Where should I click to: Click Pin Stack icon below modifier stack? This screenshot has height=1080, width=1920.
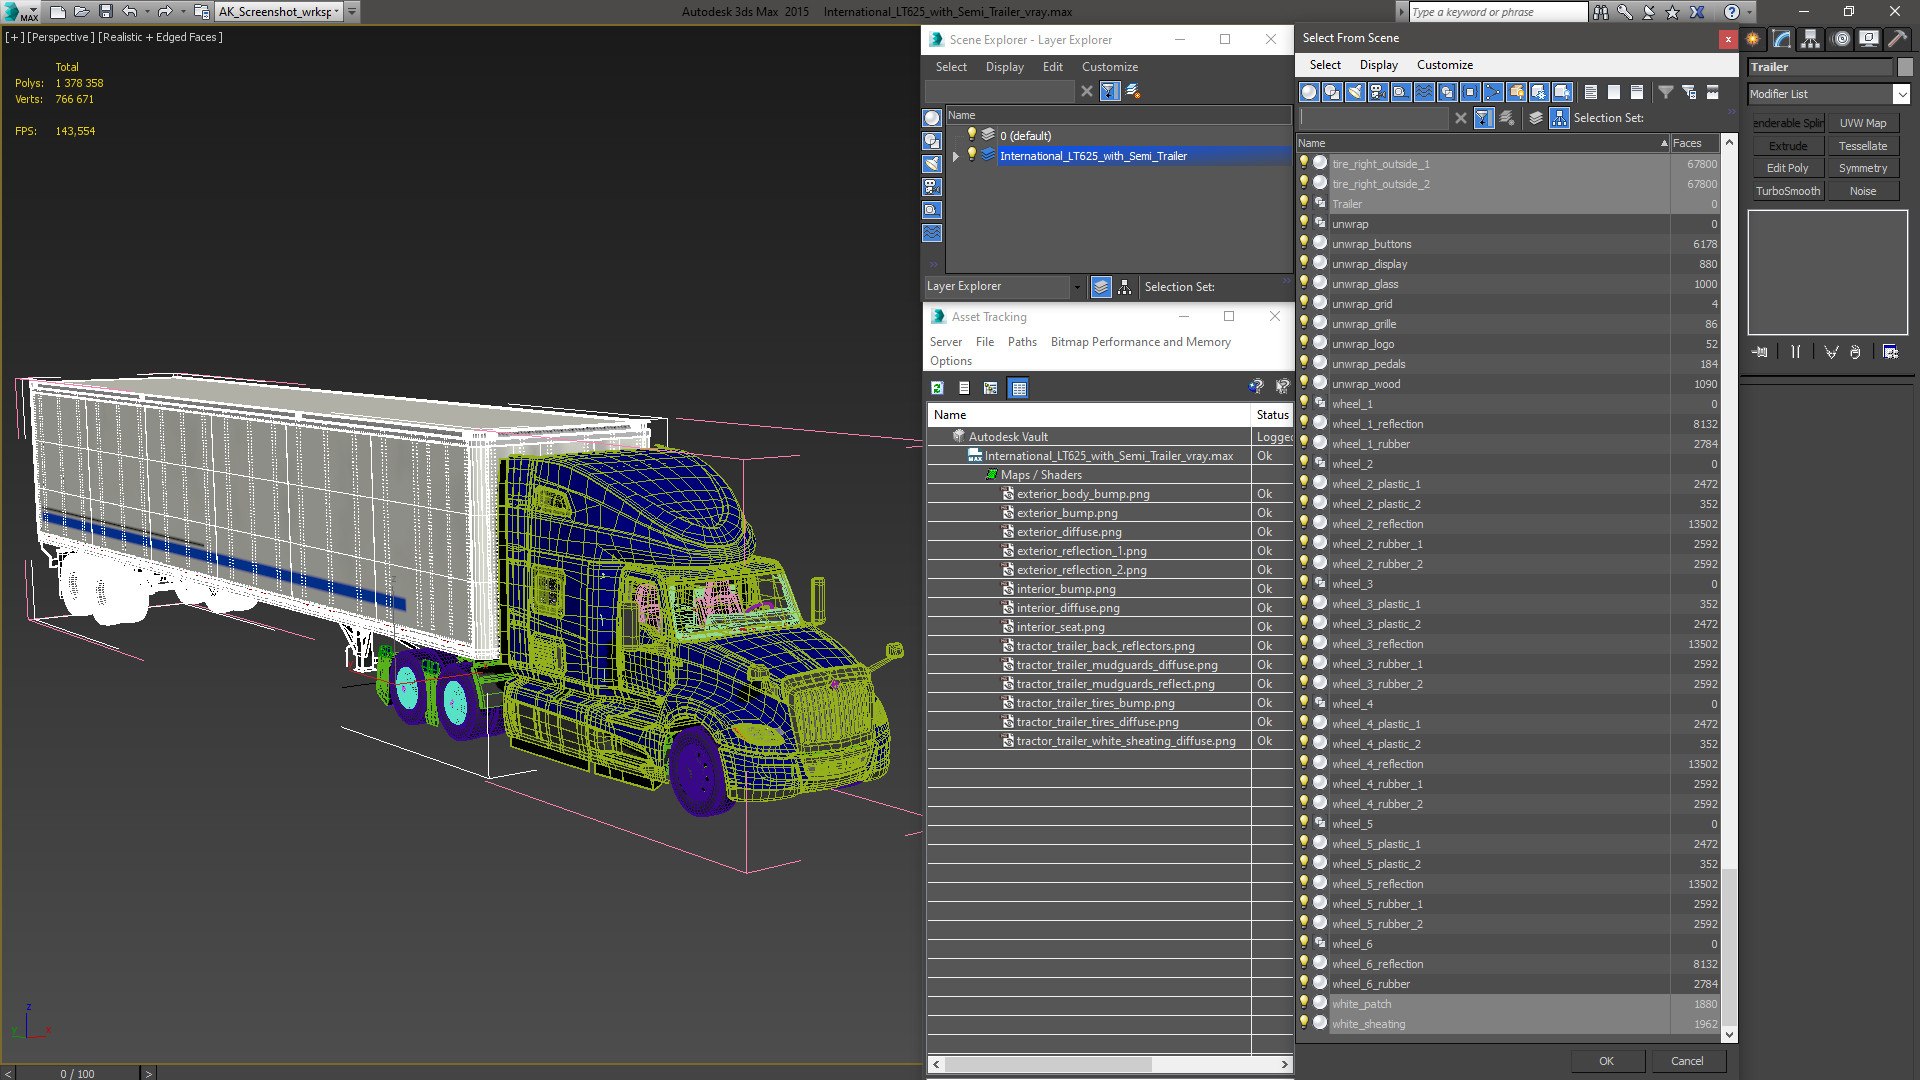(1760, 352)
